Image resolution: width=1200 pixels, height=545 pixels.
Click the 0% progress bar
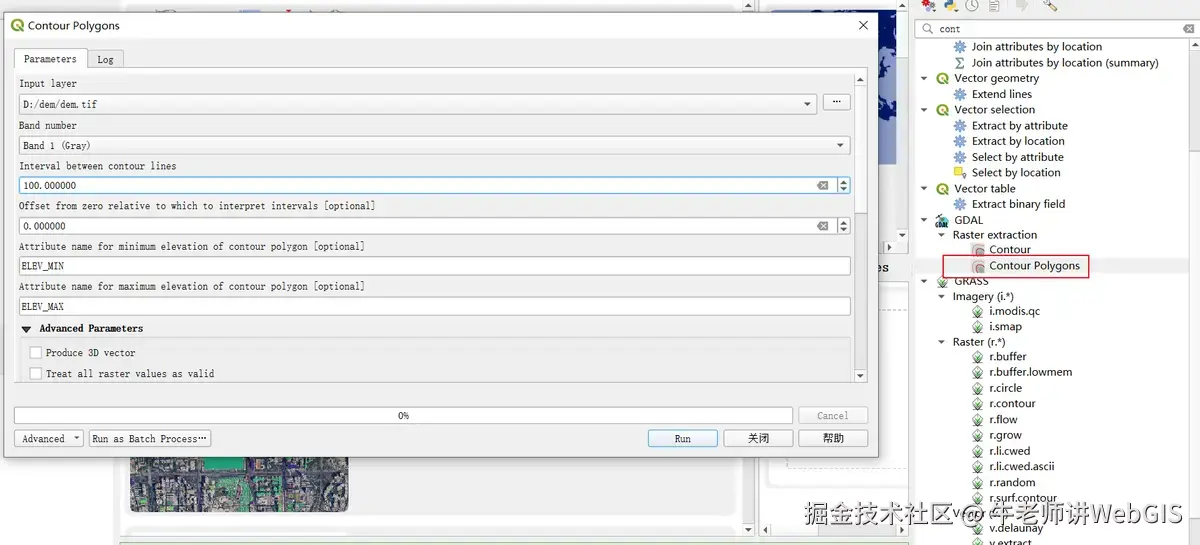pyautogui.click(x=403, y=416)
